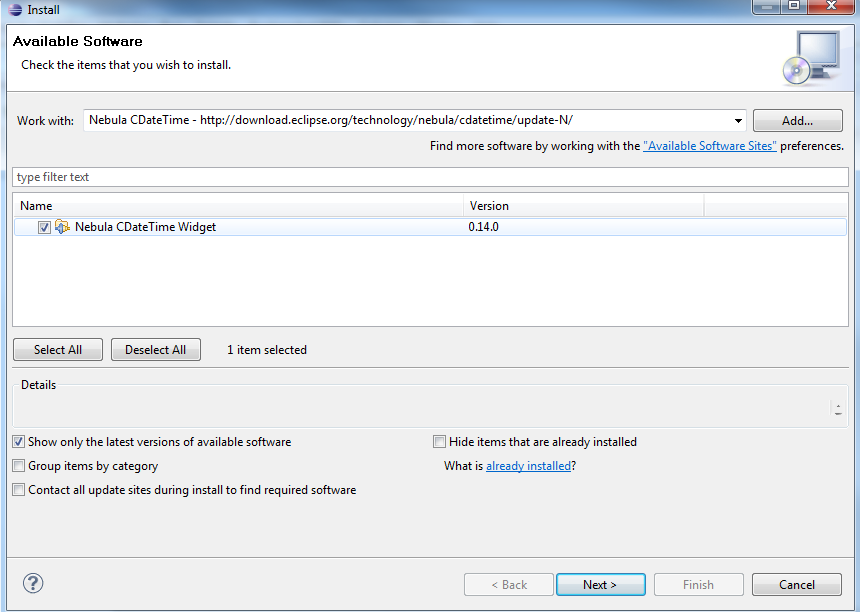Toggle Show only the latest versions checkbox

click(19, 441)
